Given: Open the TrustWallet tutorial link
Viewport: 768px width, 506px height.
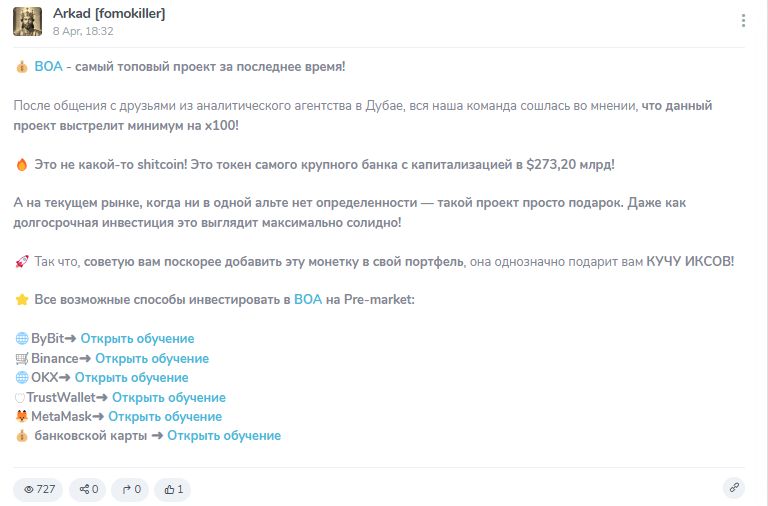Looking at the screenshot, I should [169, 397].
